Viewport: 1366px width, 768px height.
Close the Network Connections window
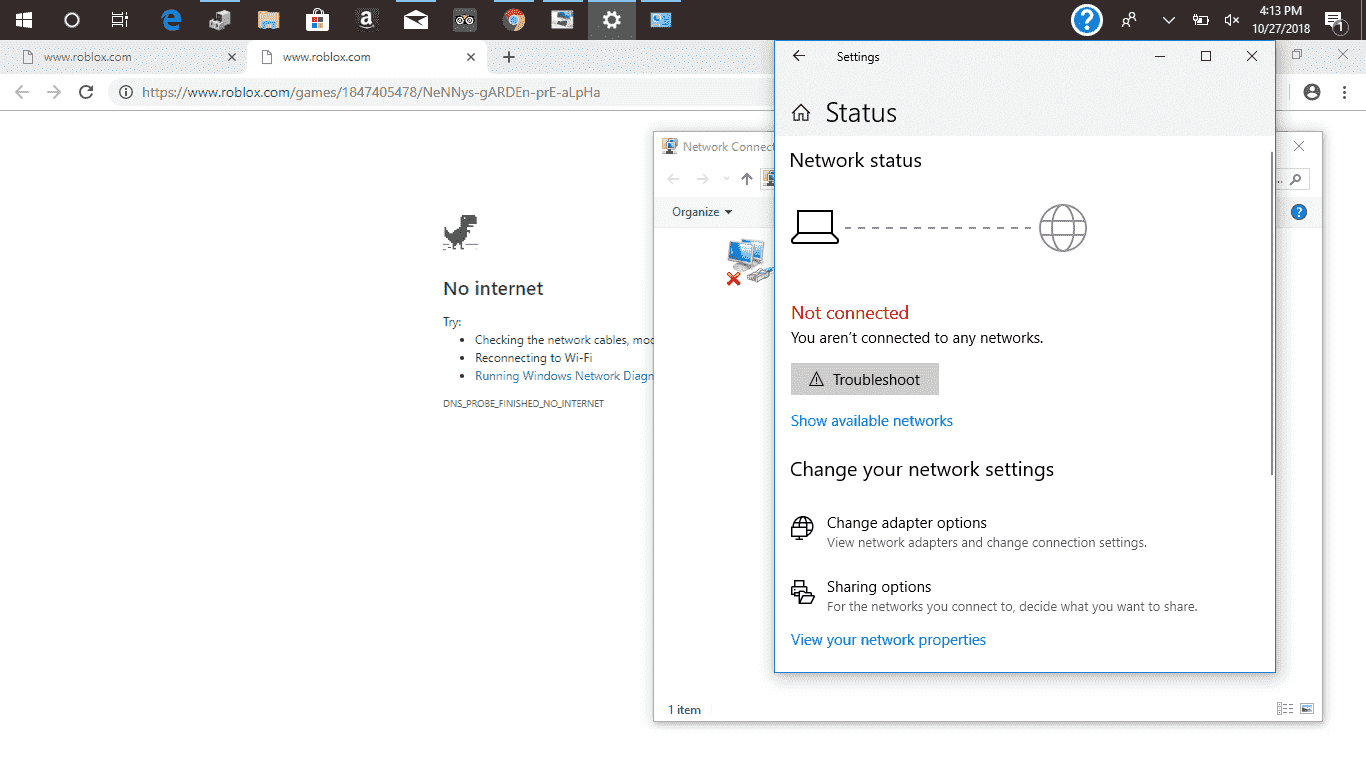click(1299, 146)
